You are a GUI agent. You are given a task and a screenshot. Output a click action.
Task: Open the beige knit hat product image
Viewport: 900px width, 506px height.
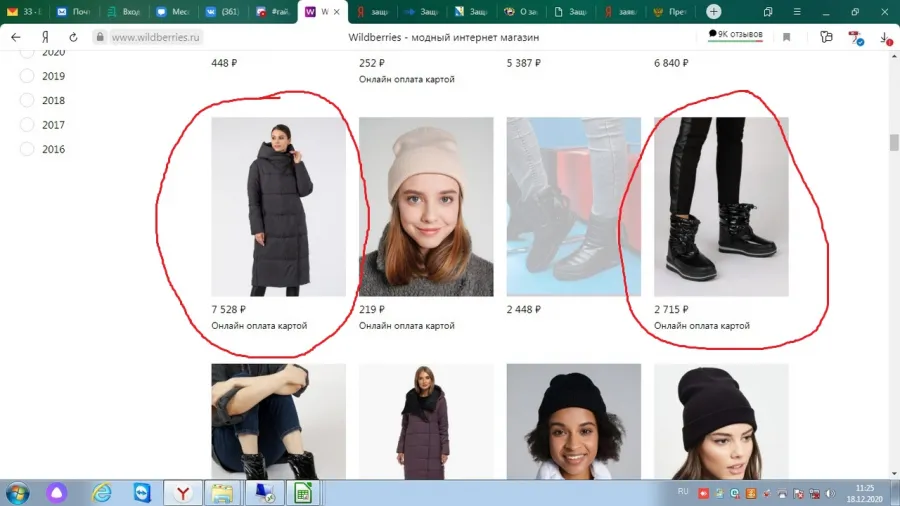[x=426, y=207]
